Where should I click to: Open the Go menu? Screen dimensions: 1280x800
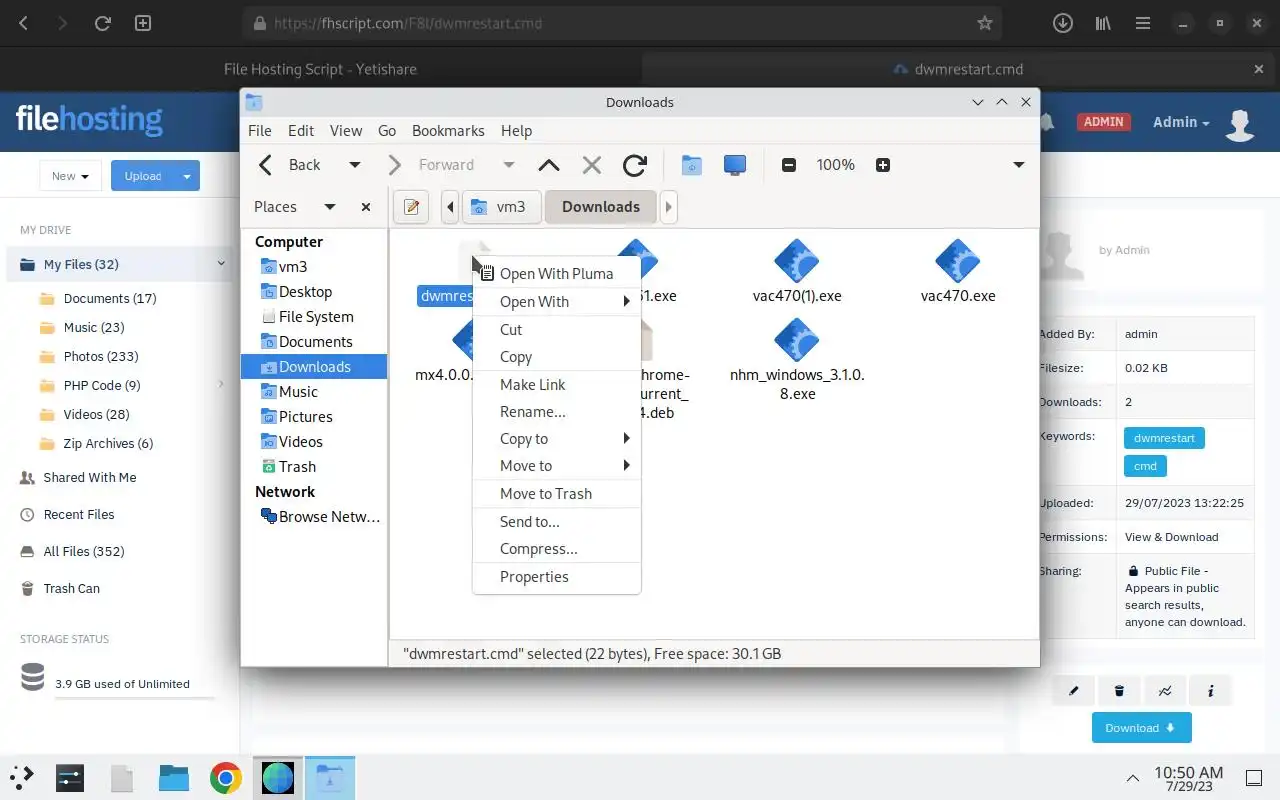click(387, 131)
